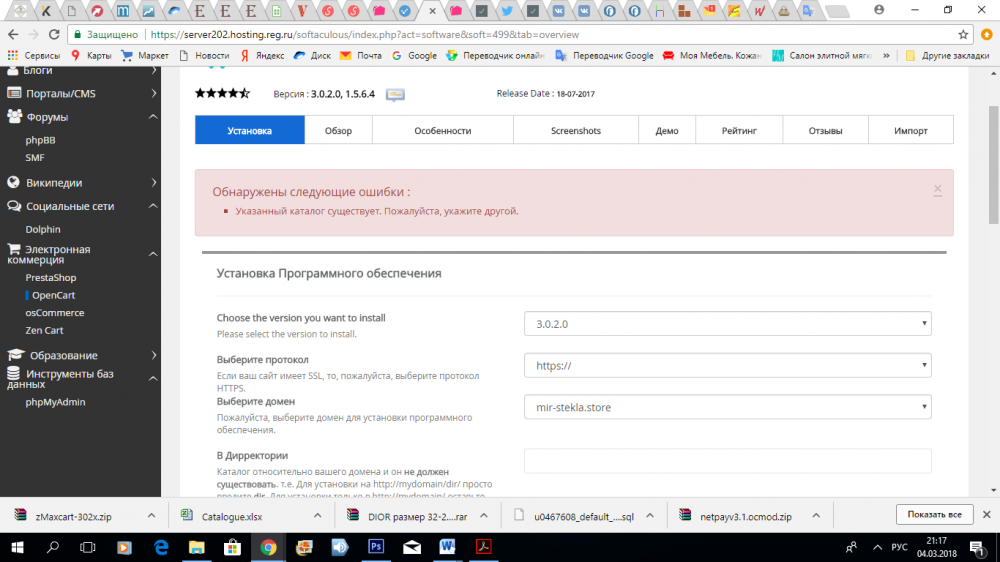
Task: Open Windows taskbar search
Action: [x=53, y=547]
